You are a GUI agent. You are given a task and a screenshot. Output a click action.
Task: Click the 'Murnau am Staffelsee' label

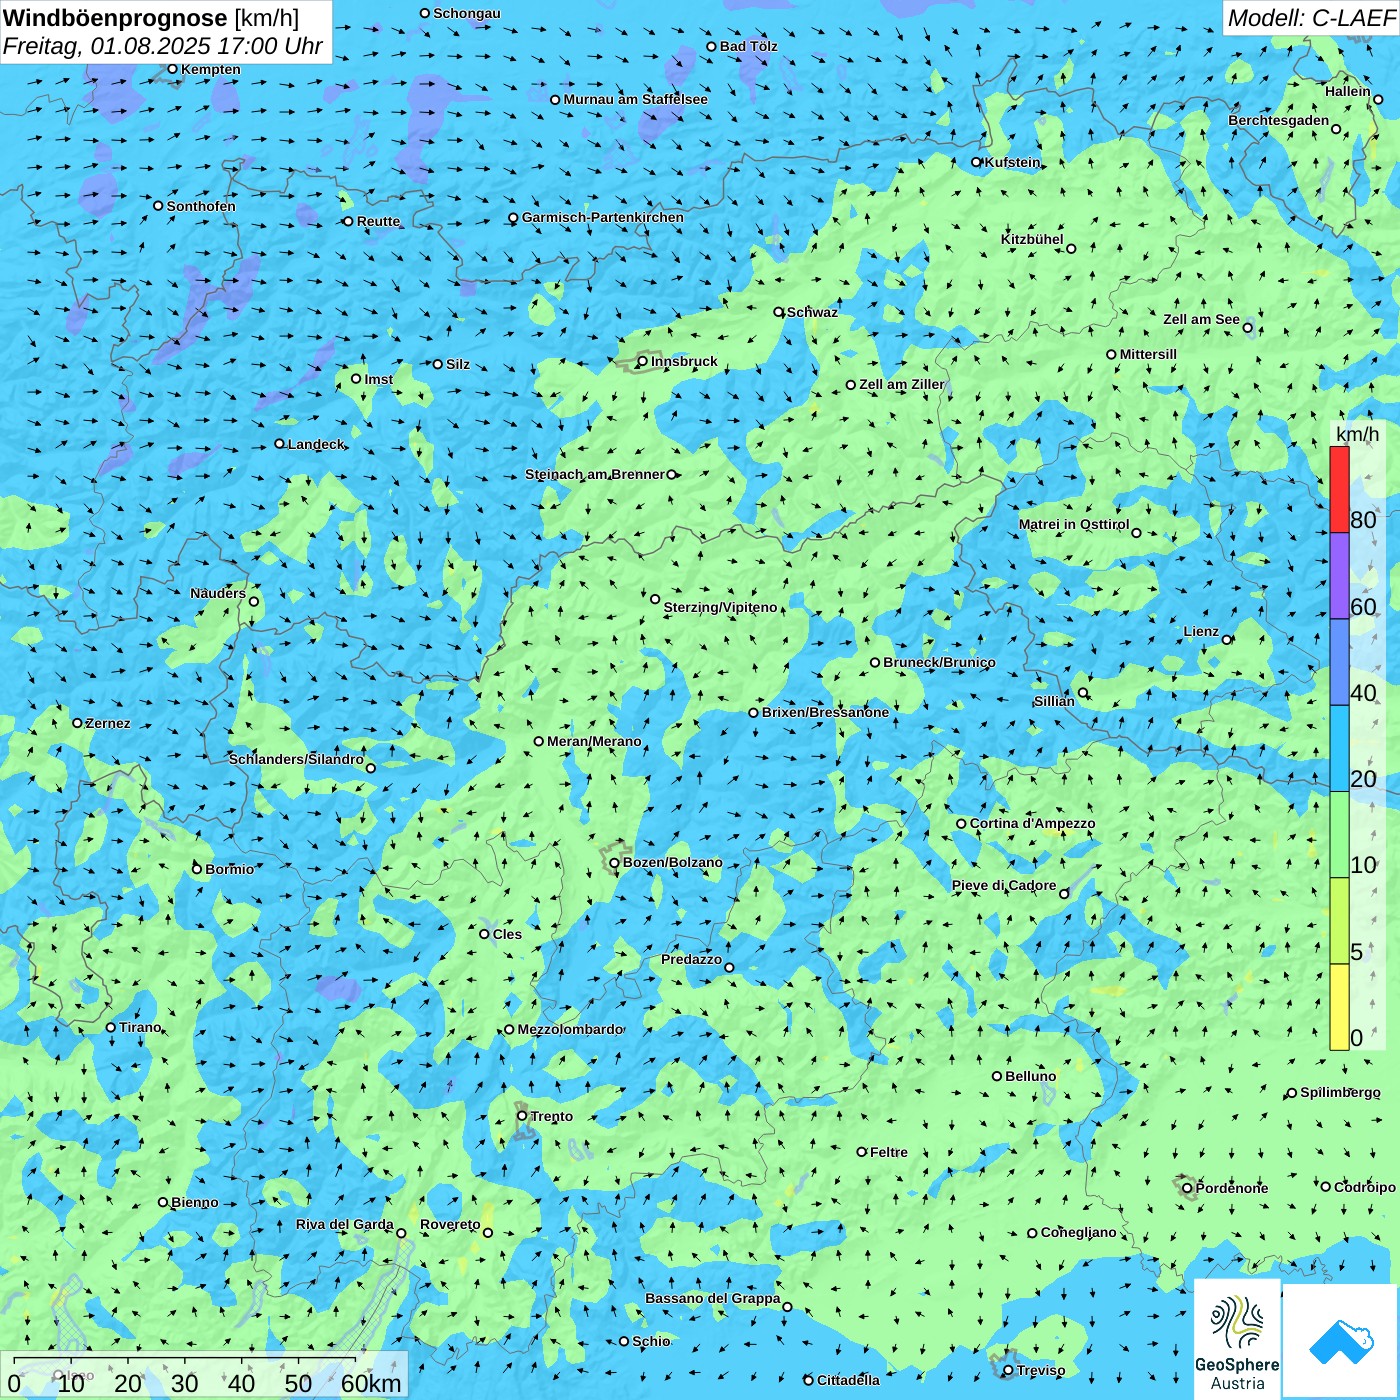coord(636,99)
